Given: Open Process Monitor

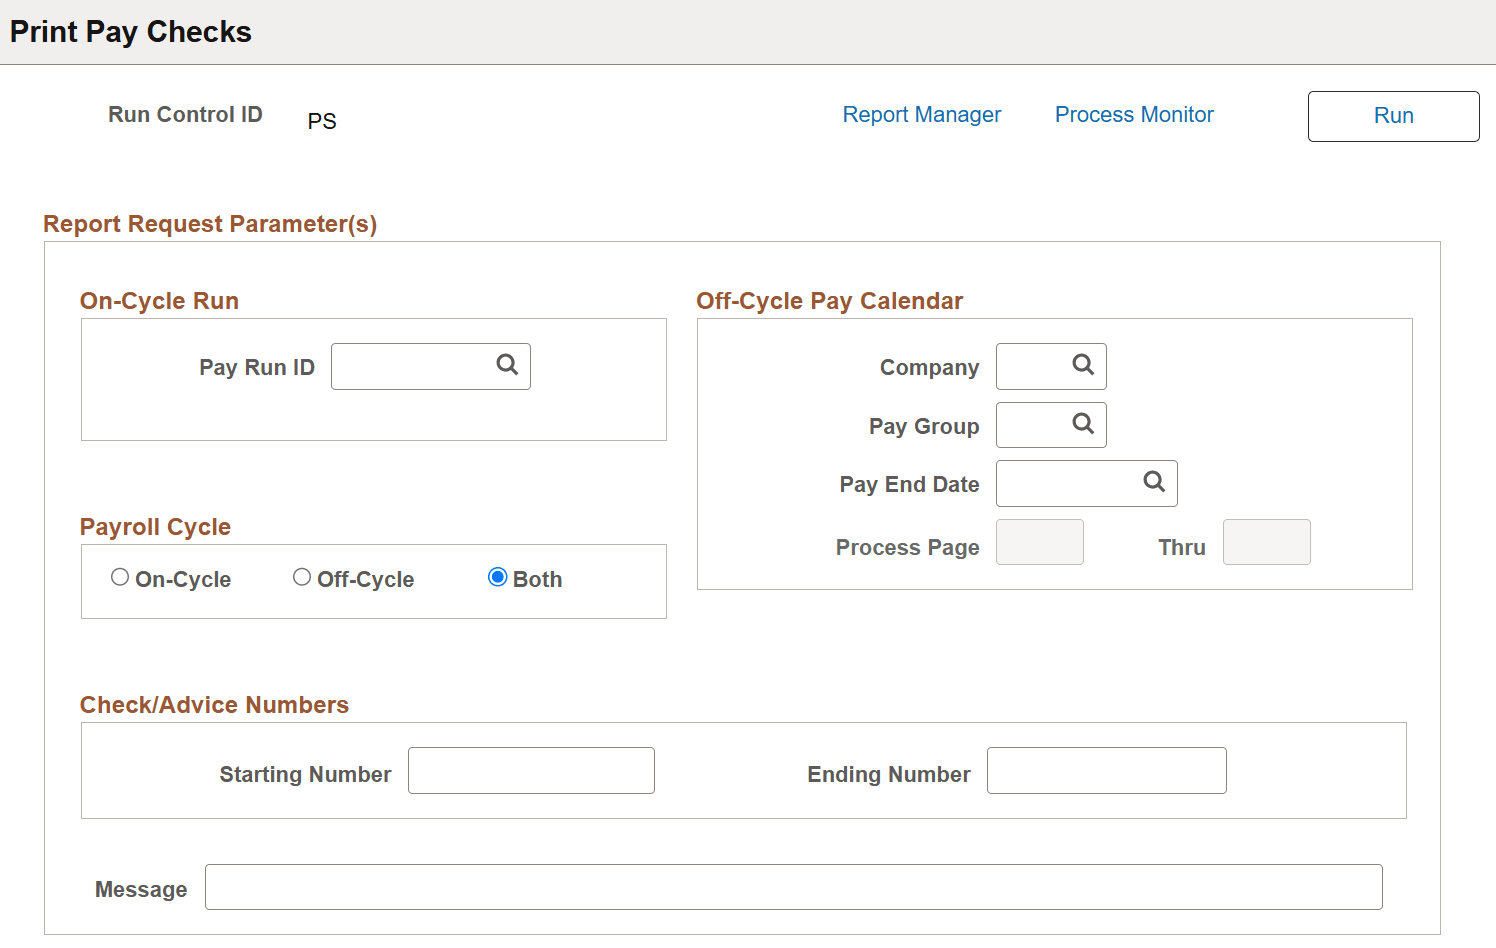Looking at the screenshot, I should (1133, 114).
